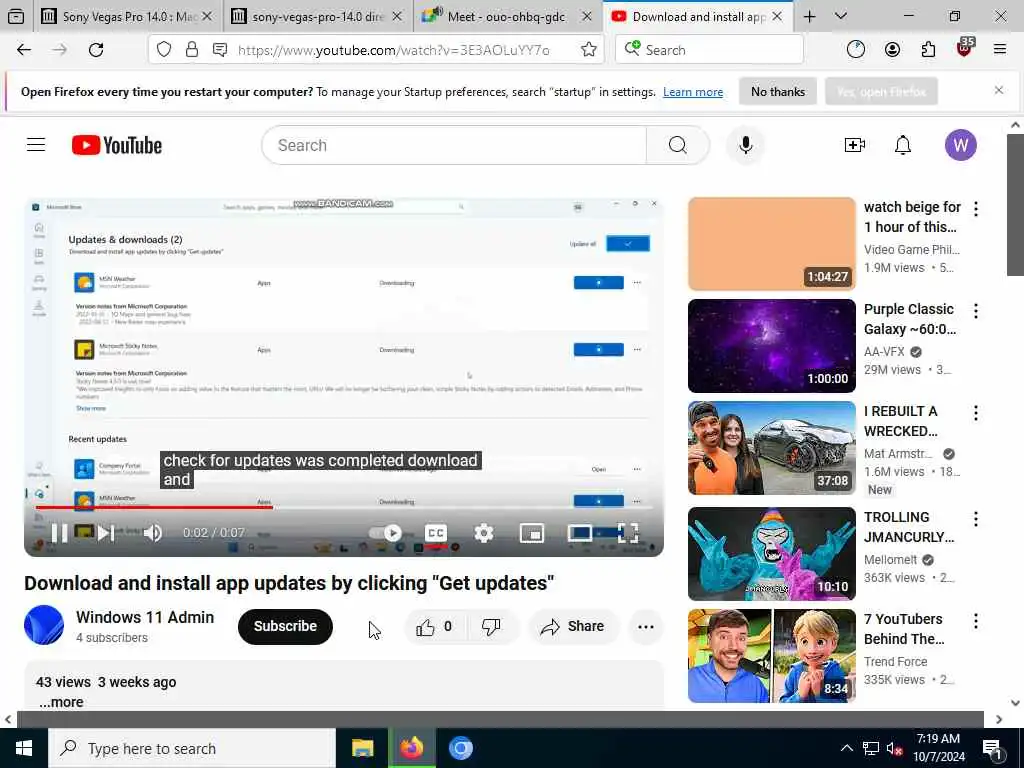Expand description with ...more
Image resolution: width=1024 pixels, height=768 pixels.
[x=61, y=702]
